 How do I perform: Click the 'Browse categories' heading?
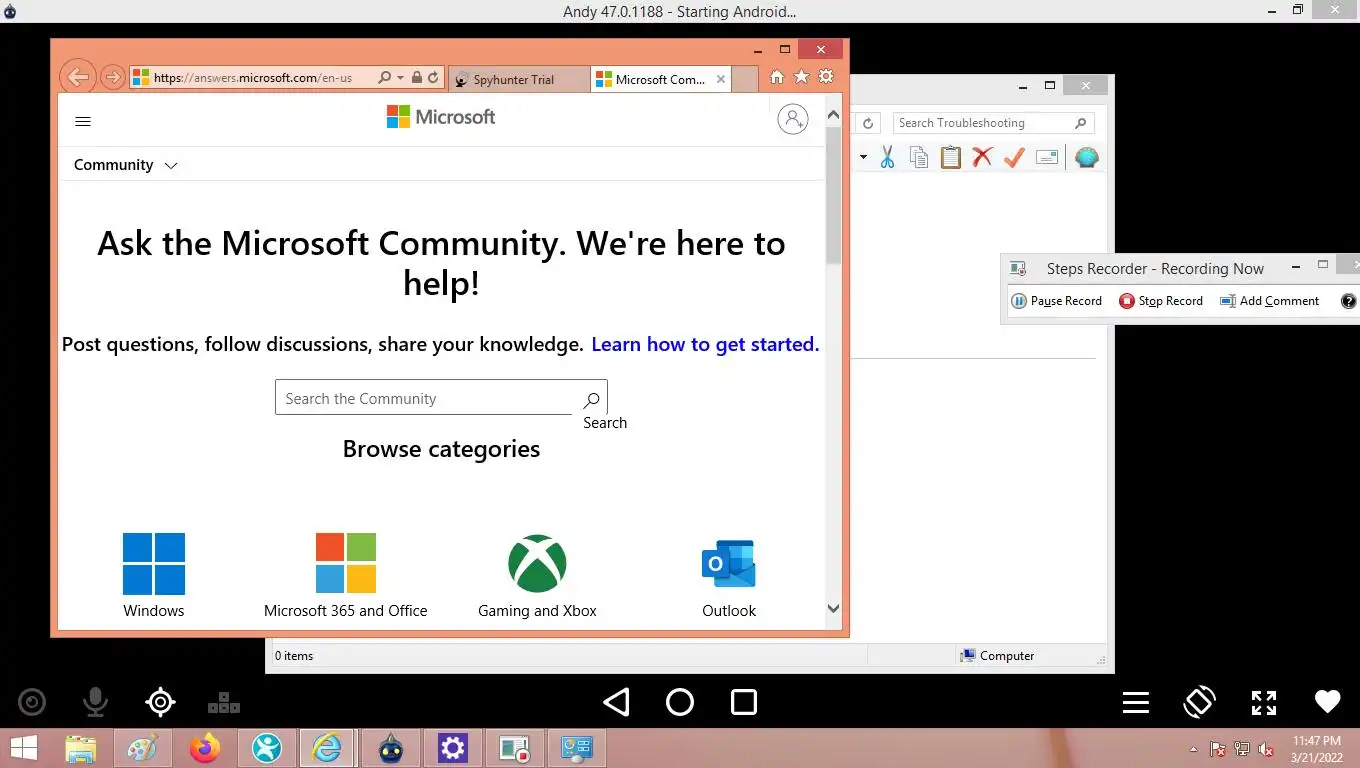[441, 449]
